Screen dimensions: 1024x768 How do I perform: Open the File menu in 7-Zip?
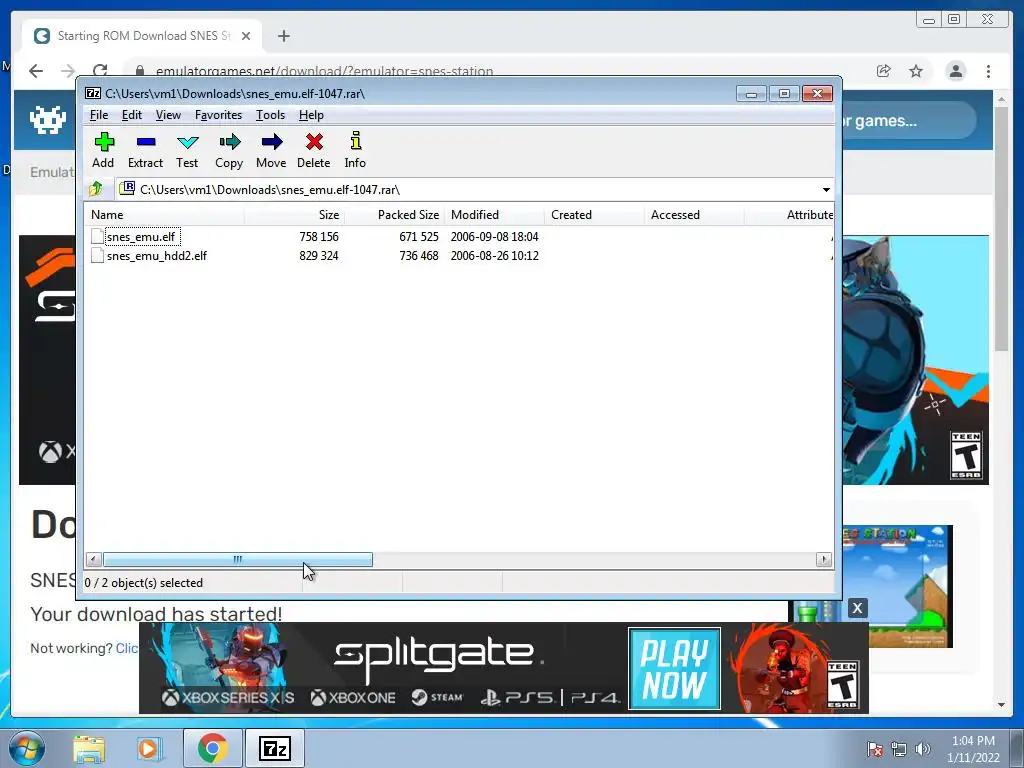tap(99, 115)
